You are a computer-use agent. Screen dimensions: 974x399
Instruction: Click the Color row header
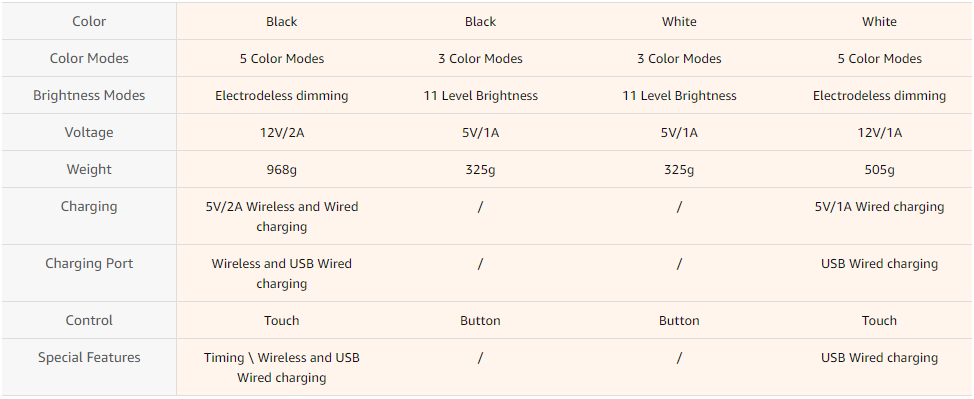pos(89,21)
